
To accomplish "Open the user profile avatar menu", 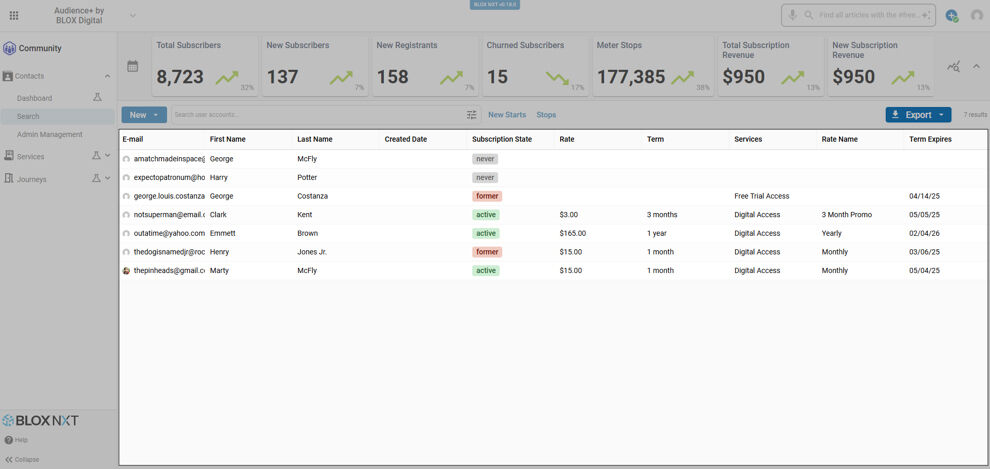I will [977, 15].
